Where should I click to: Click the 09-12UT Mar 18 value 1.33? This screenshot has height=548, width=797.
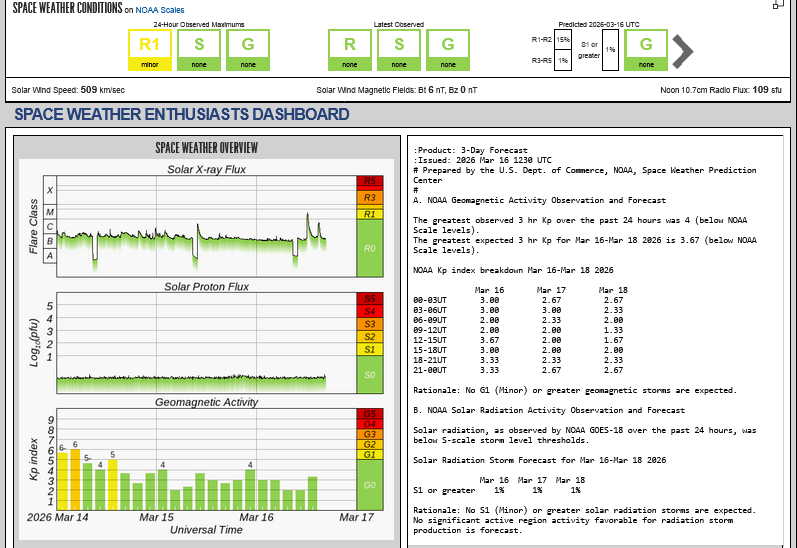tap(613, 330)
